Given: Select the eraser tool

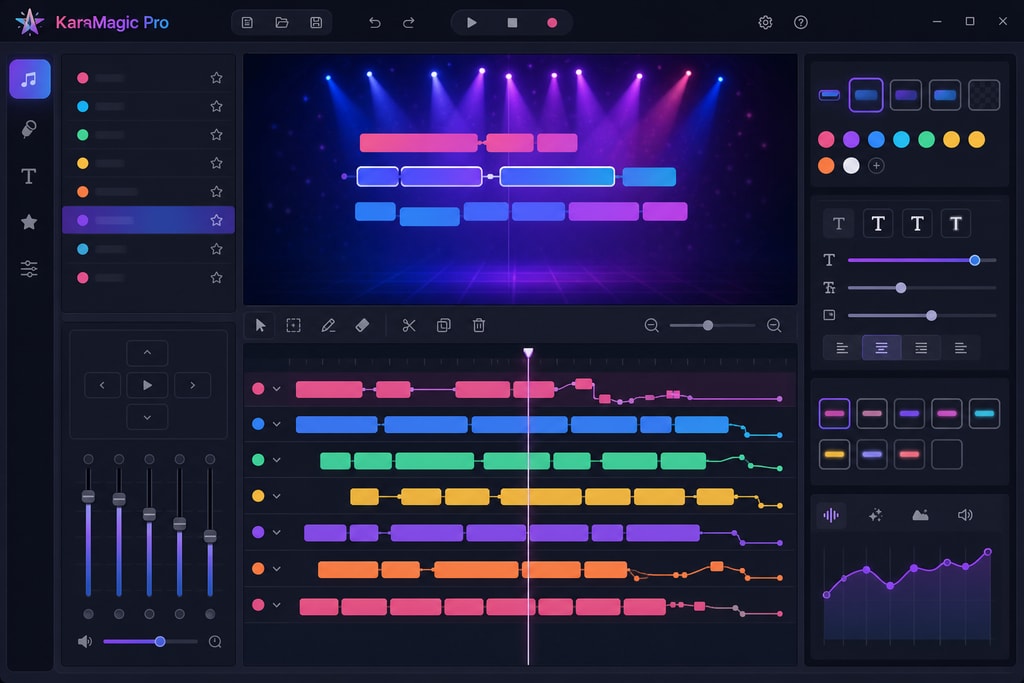Looking at the screenshot, I should tap(362, 325).
